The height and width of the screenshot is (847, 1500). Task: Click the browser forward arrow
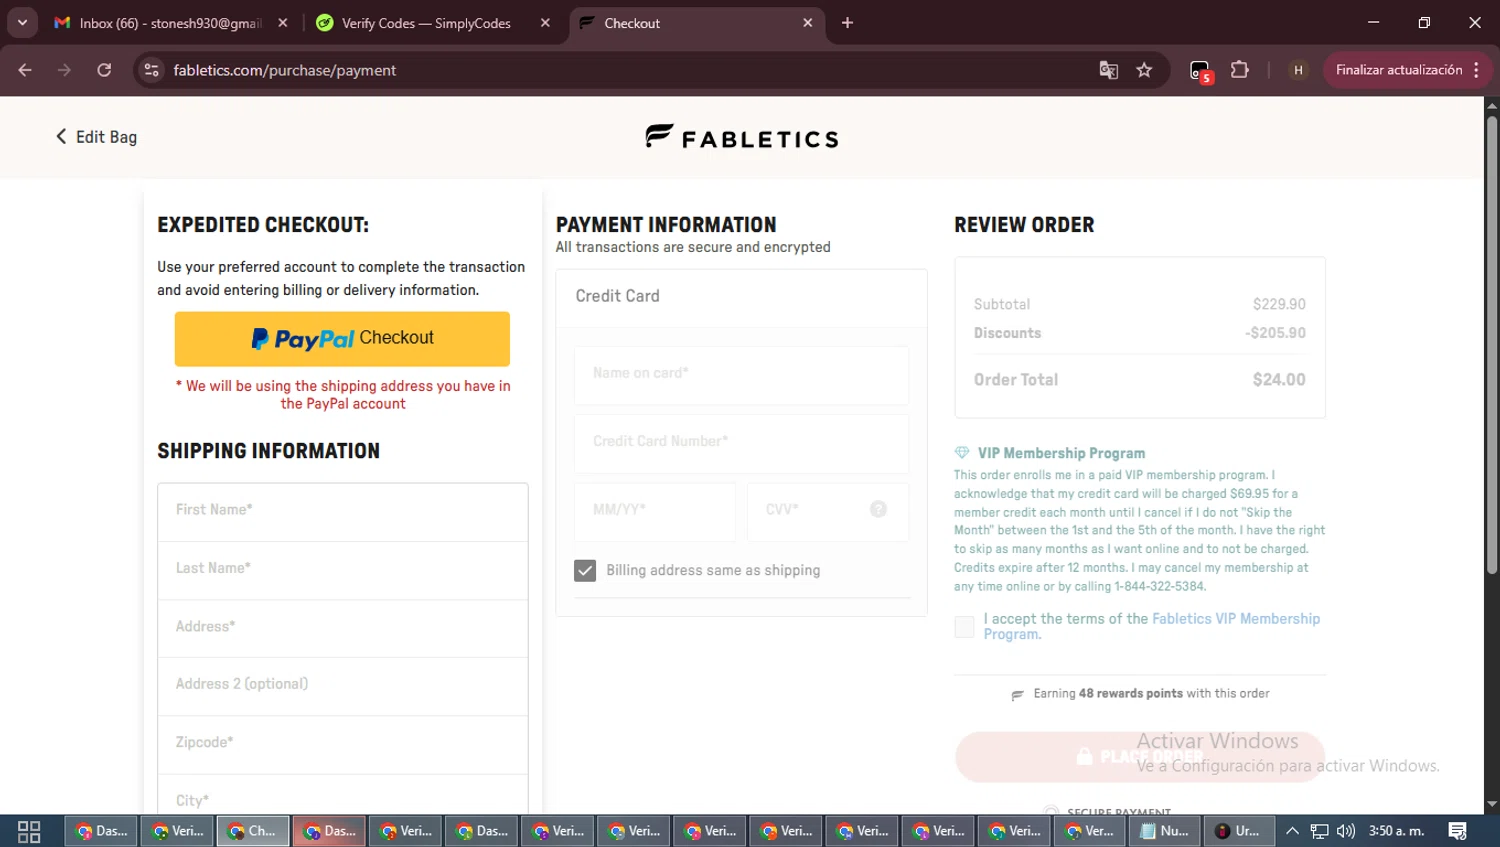click(64, 70)
